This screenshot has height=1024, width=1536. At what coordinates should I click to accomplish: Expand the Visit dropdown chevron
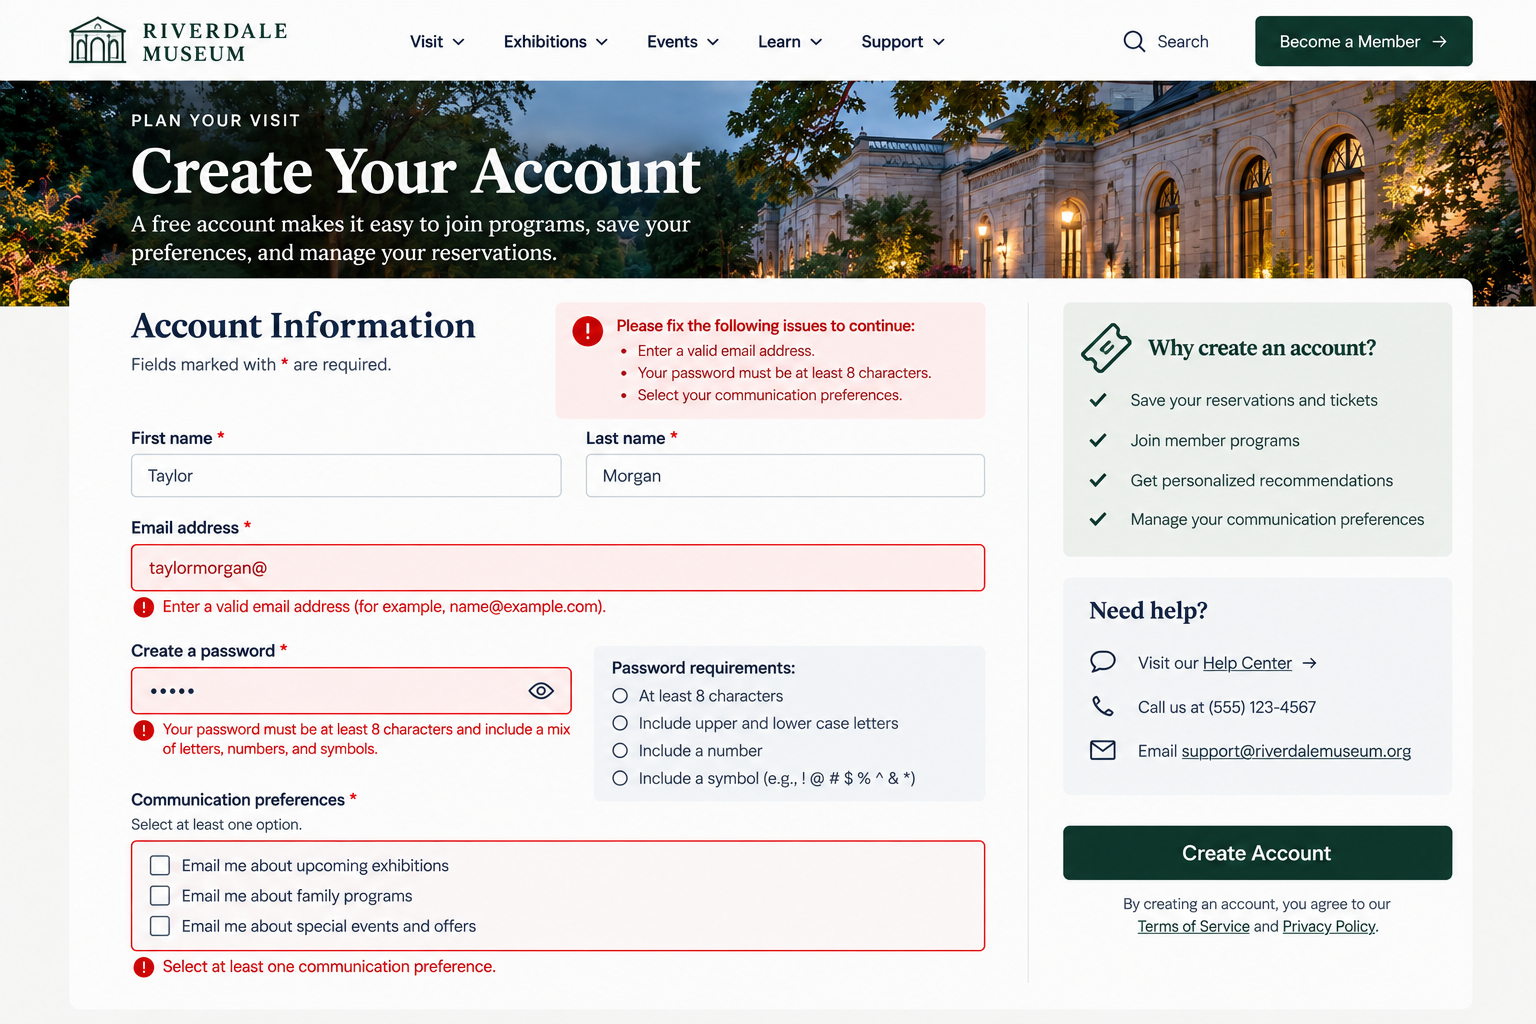459,42
